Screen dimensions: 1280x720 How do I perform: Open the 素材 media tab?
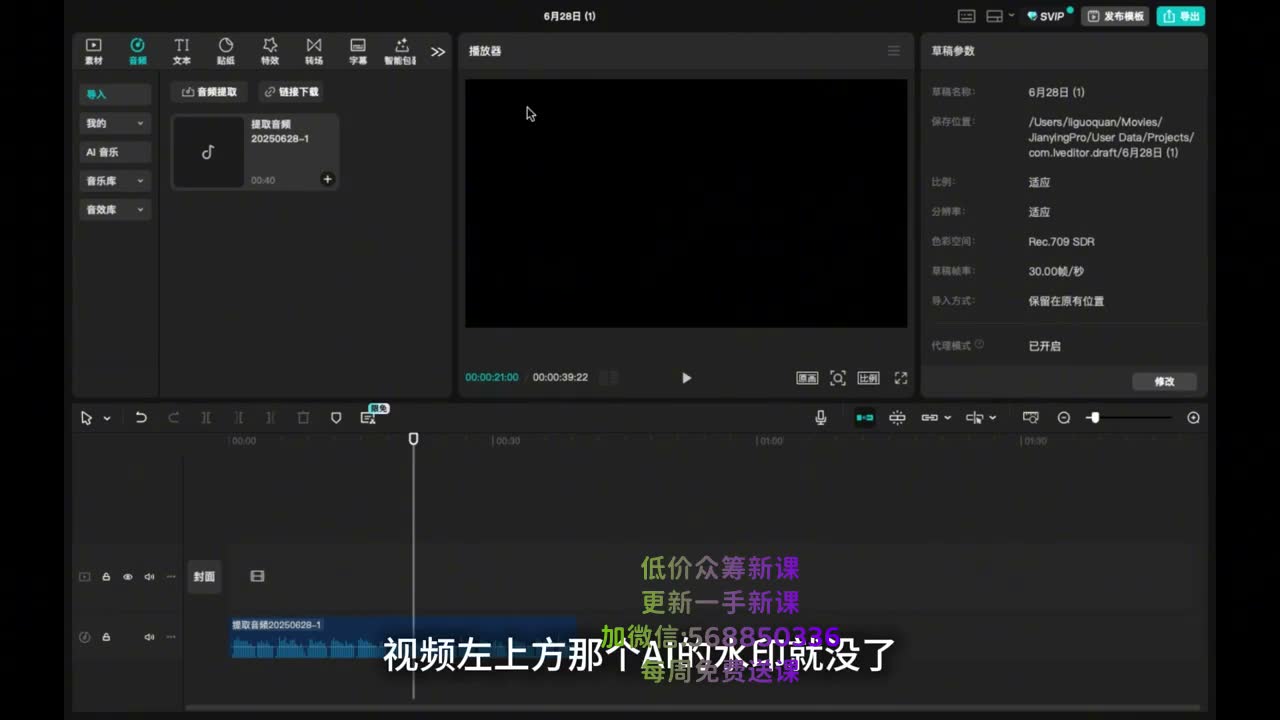(x=93, y=51)
